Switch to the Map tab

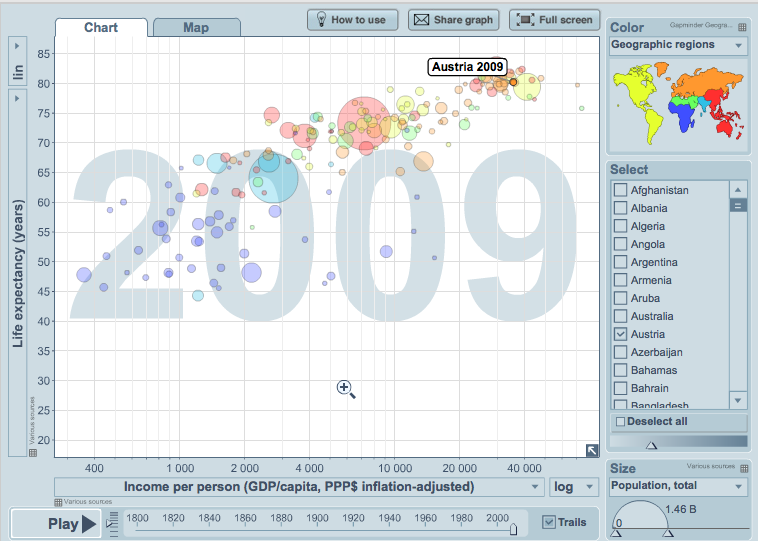[x=196, y=27]
